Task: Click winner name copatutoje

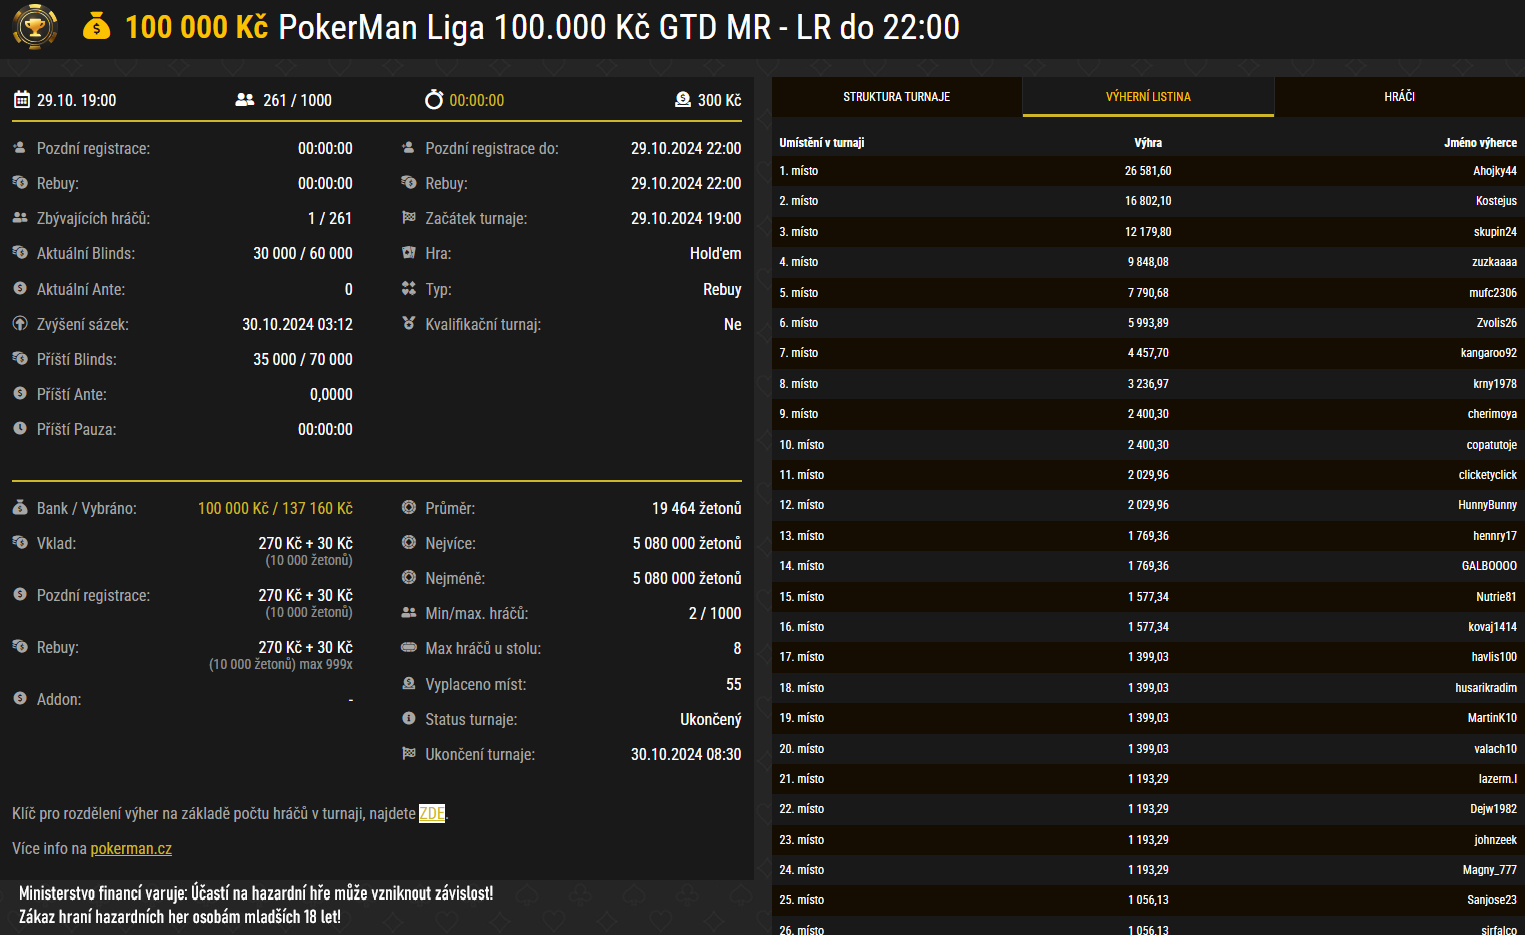Action: (x=1491, y=445)
